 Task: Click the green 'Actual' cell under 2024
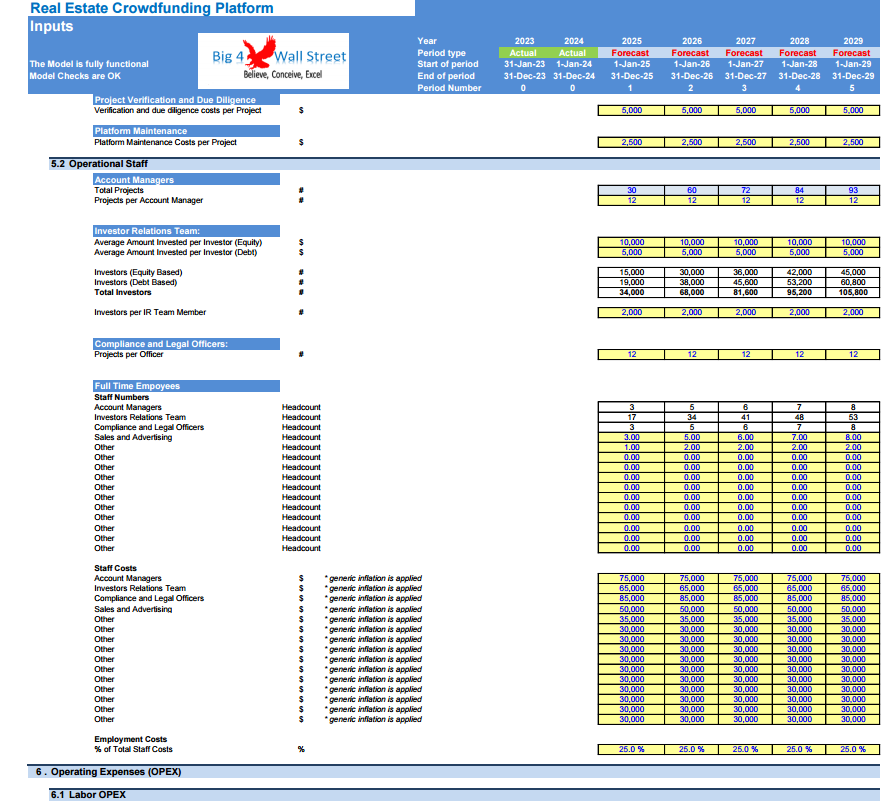click(x=573, y=52)
